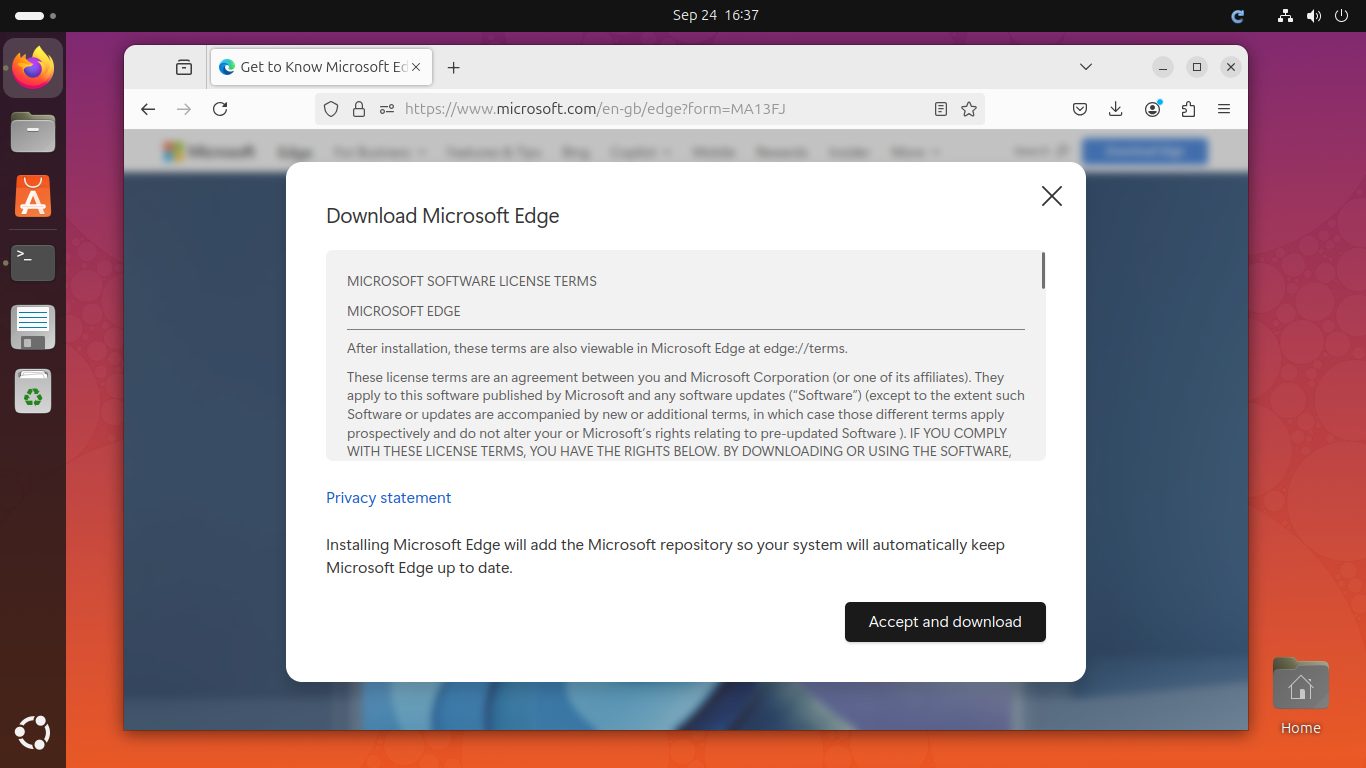The image size is (1366, 768).
Task: View site security padlock information
Action: (359, 109)
